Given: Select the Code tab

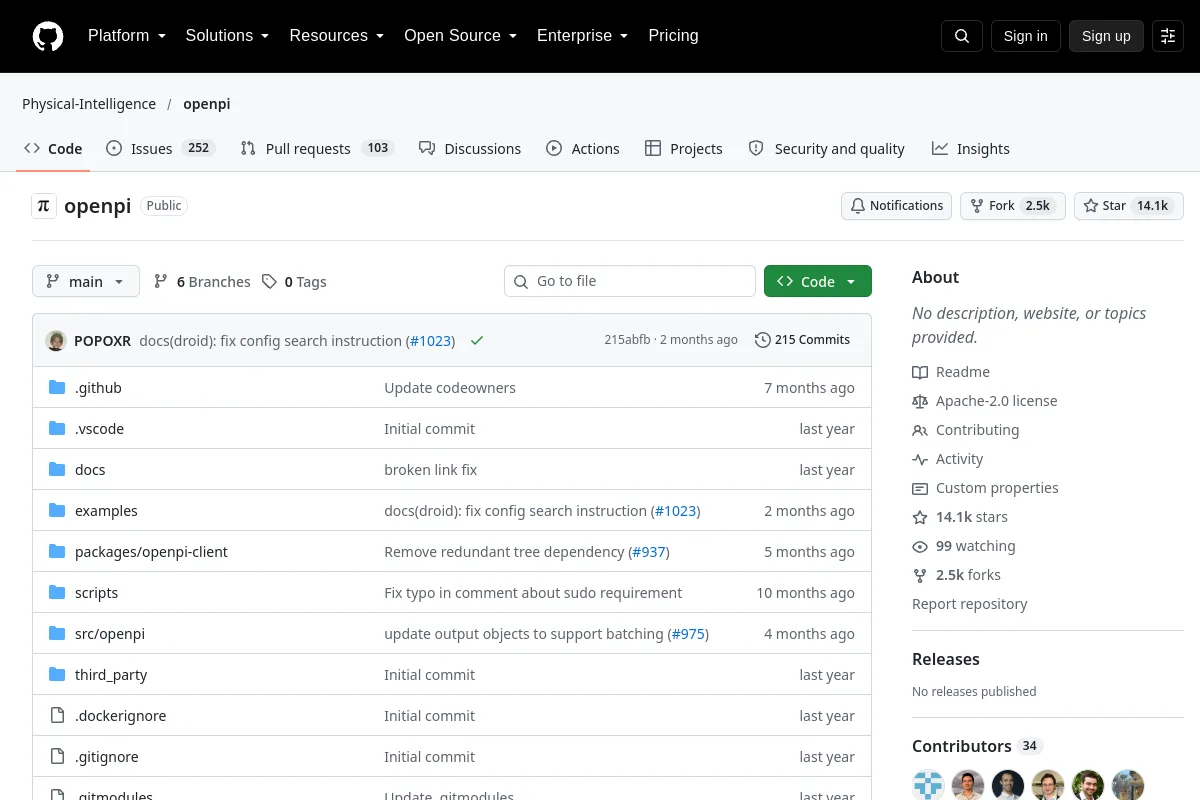Looking at the screenshot, I should pyautogui.click(x=53, y=148).
